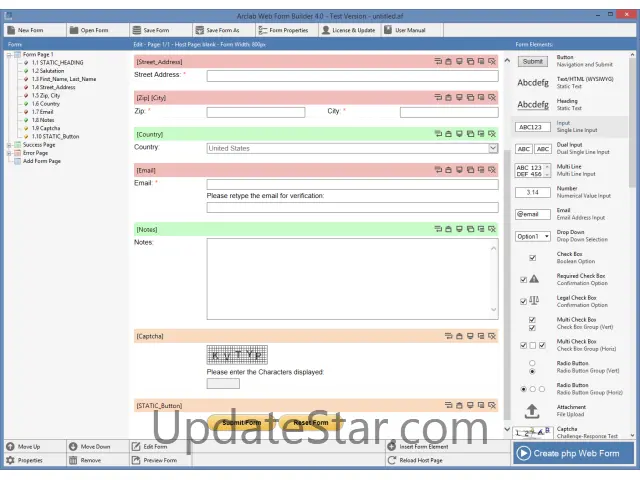Image resolution: width=640 pixels, height=480 pixels.
Task: Move the STATIC_Button element up
Action: pyautogui.click(x=459, y=405)
